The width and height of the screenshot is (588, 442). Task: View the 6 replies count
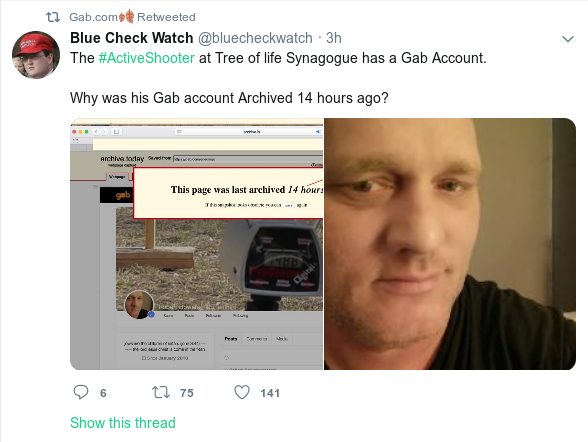[x=103, y=393]
